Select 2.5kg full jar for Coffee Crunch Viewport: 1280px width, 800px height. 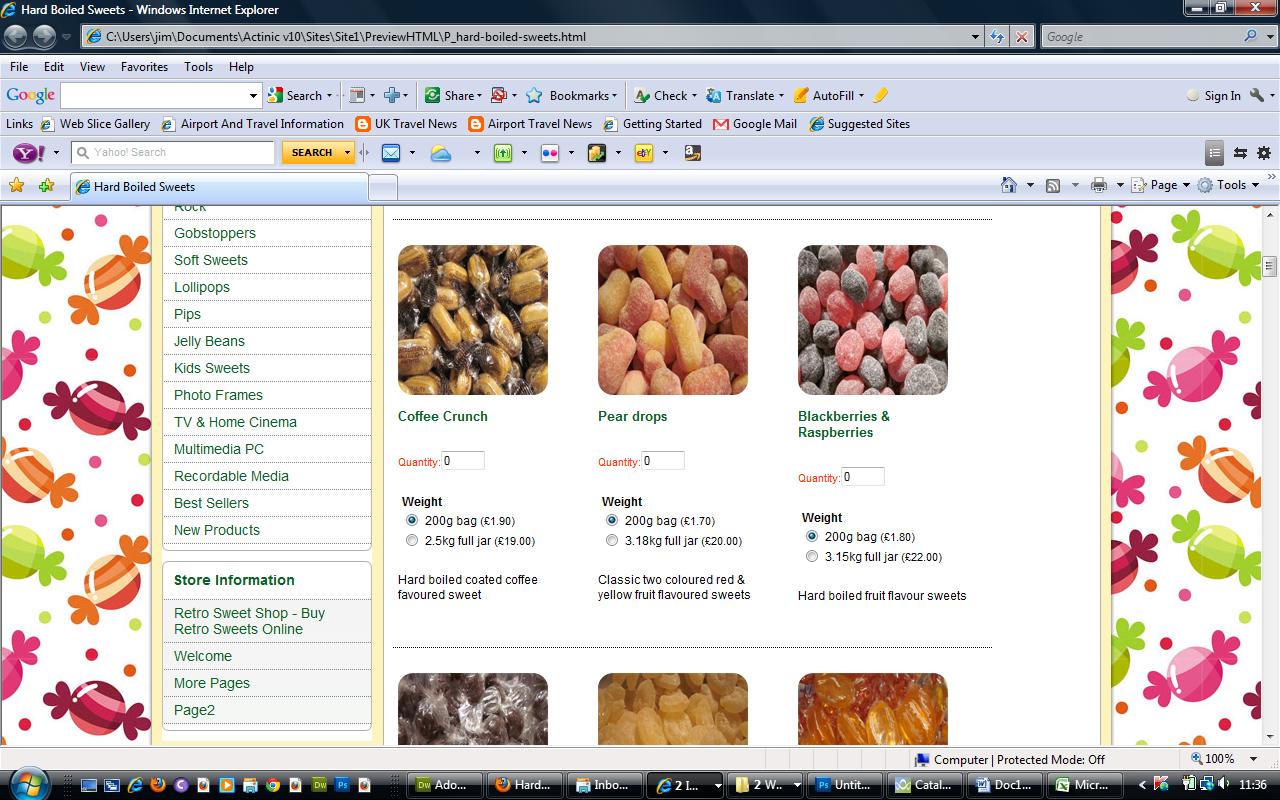point(412,541)
